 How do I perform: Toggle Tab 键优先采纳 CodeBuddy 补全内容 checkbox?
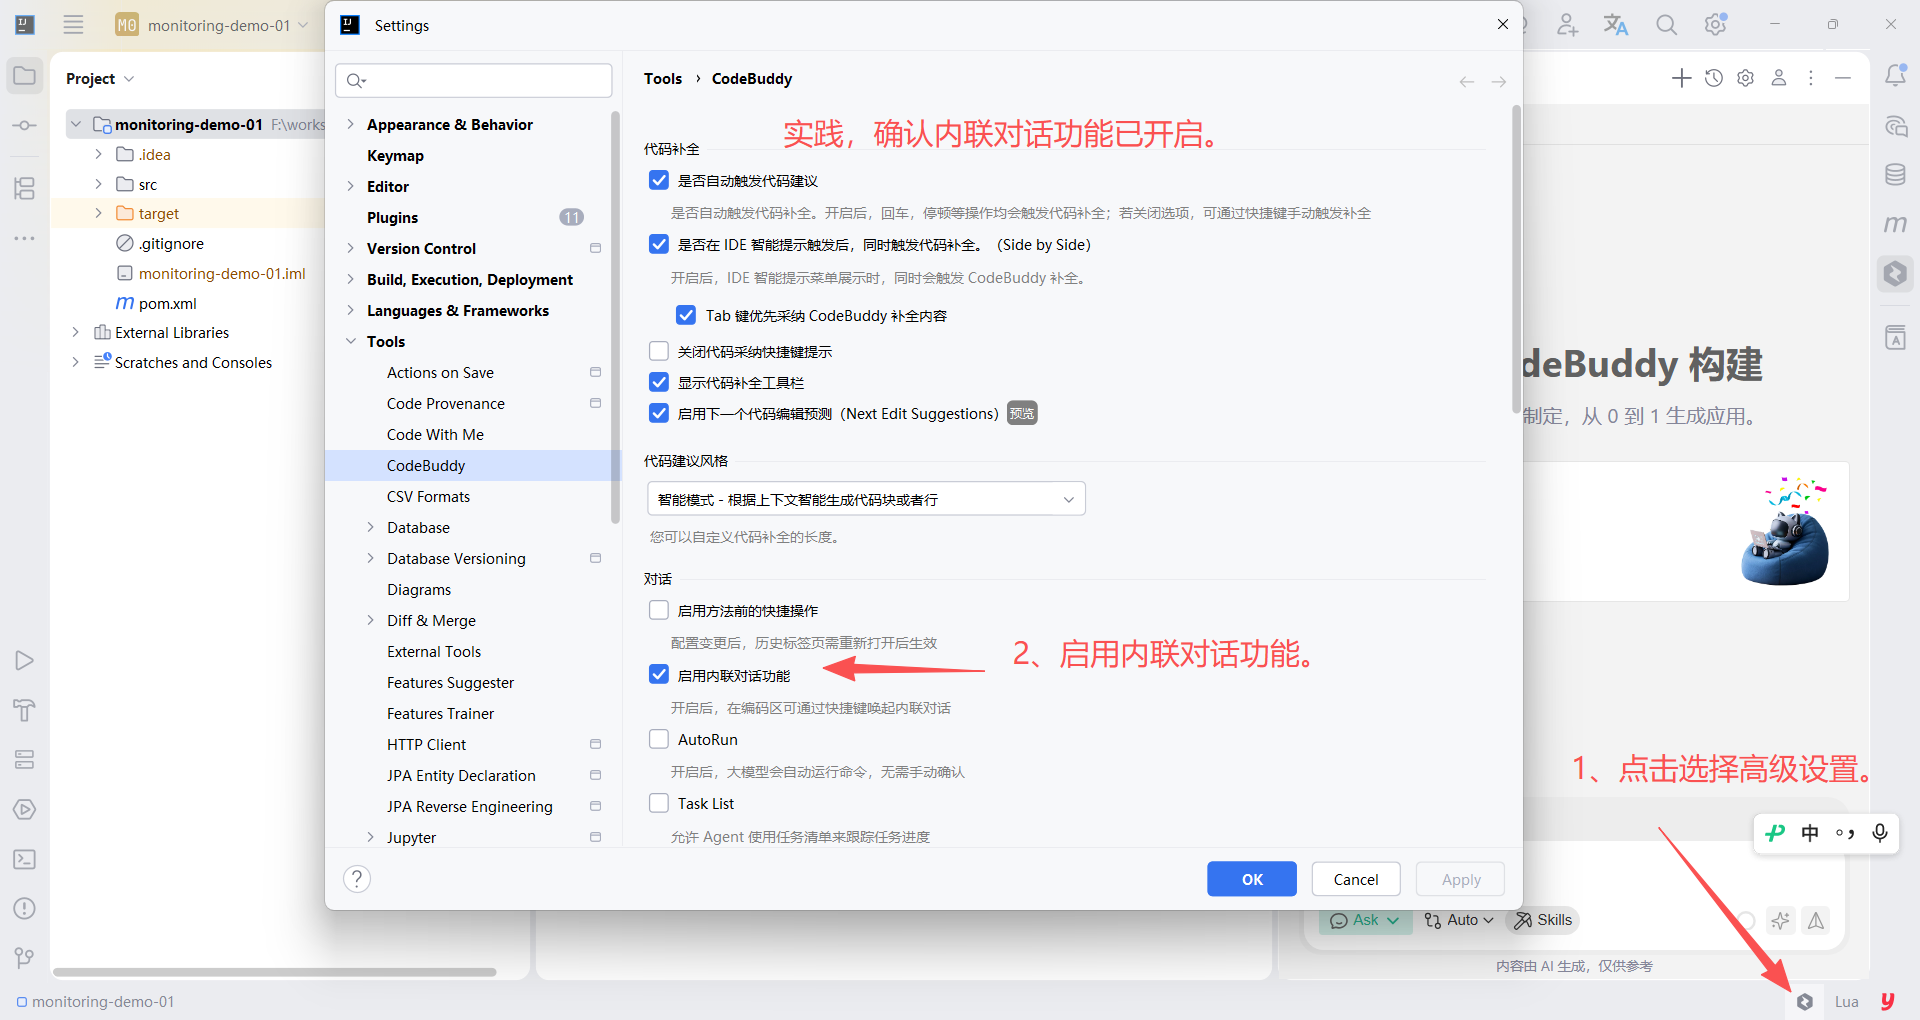[686, 315]
